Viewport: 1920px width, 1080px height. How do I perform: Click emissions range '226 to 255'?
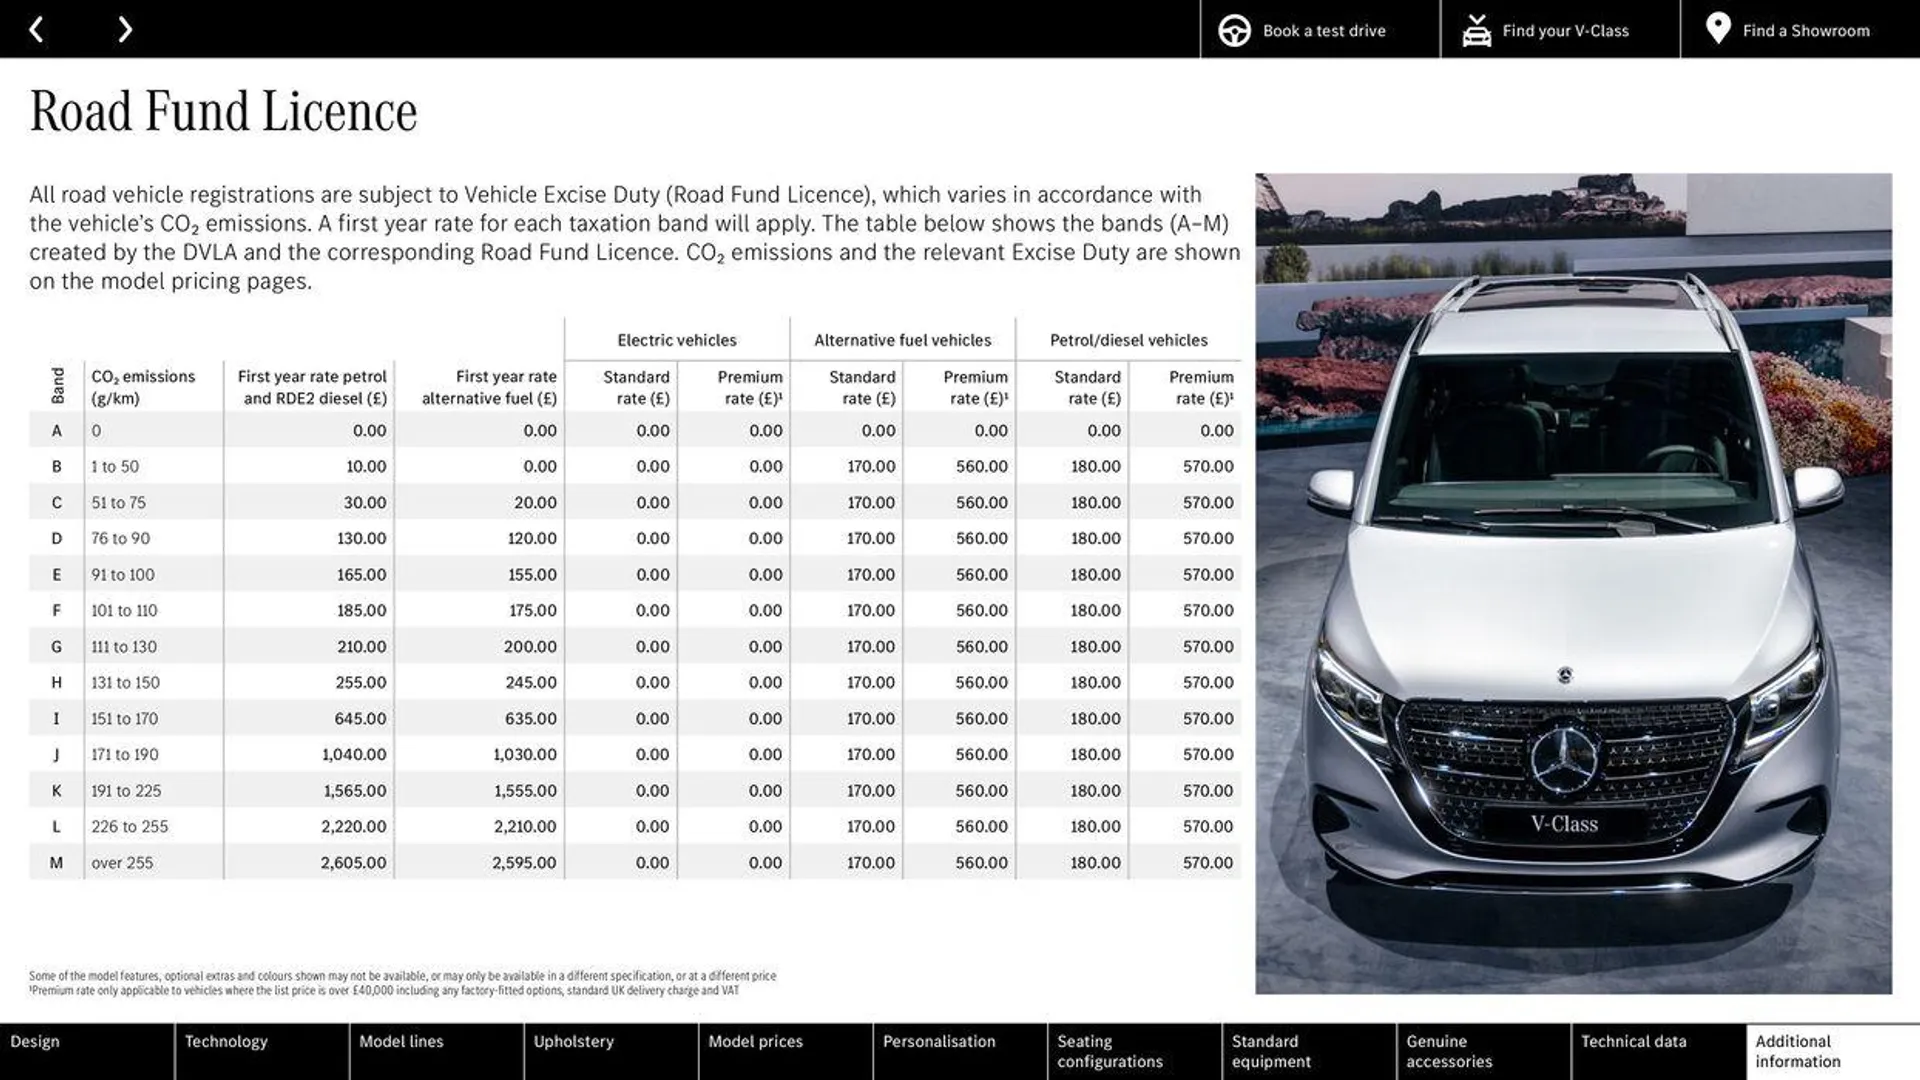point(130,826)
